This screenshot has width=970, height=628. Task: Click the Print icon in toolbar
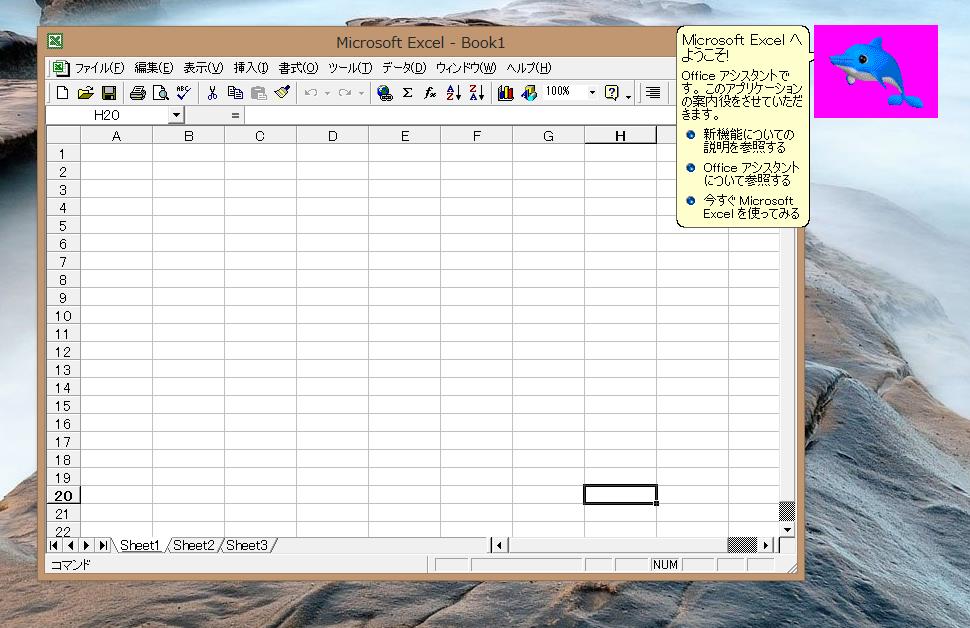(137, 93)
